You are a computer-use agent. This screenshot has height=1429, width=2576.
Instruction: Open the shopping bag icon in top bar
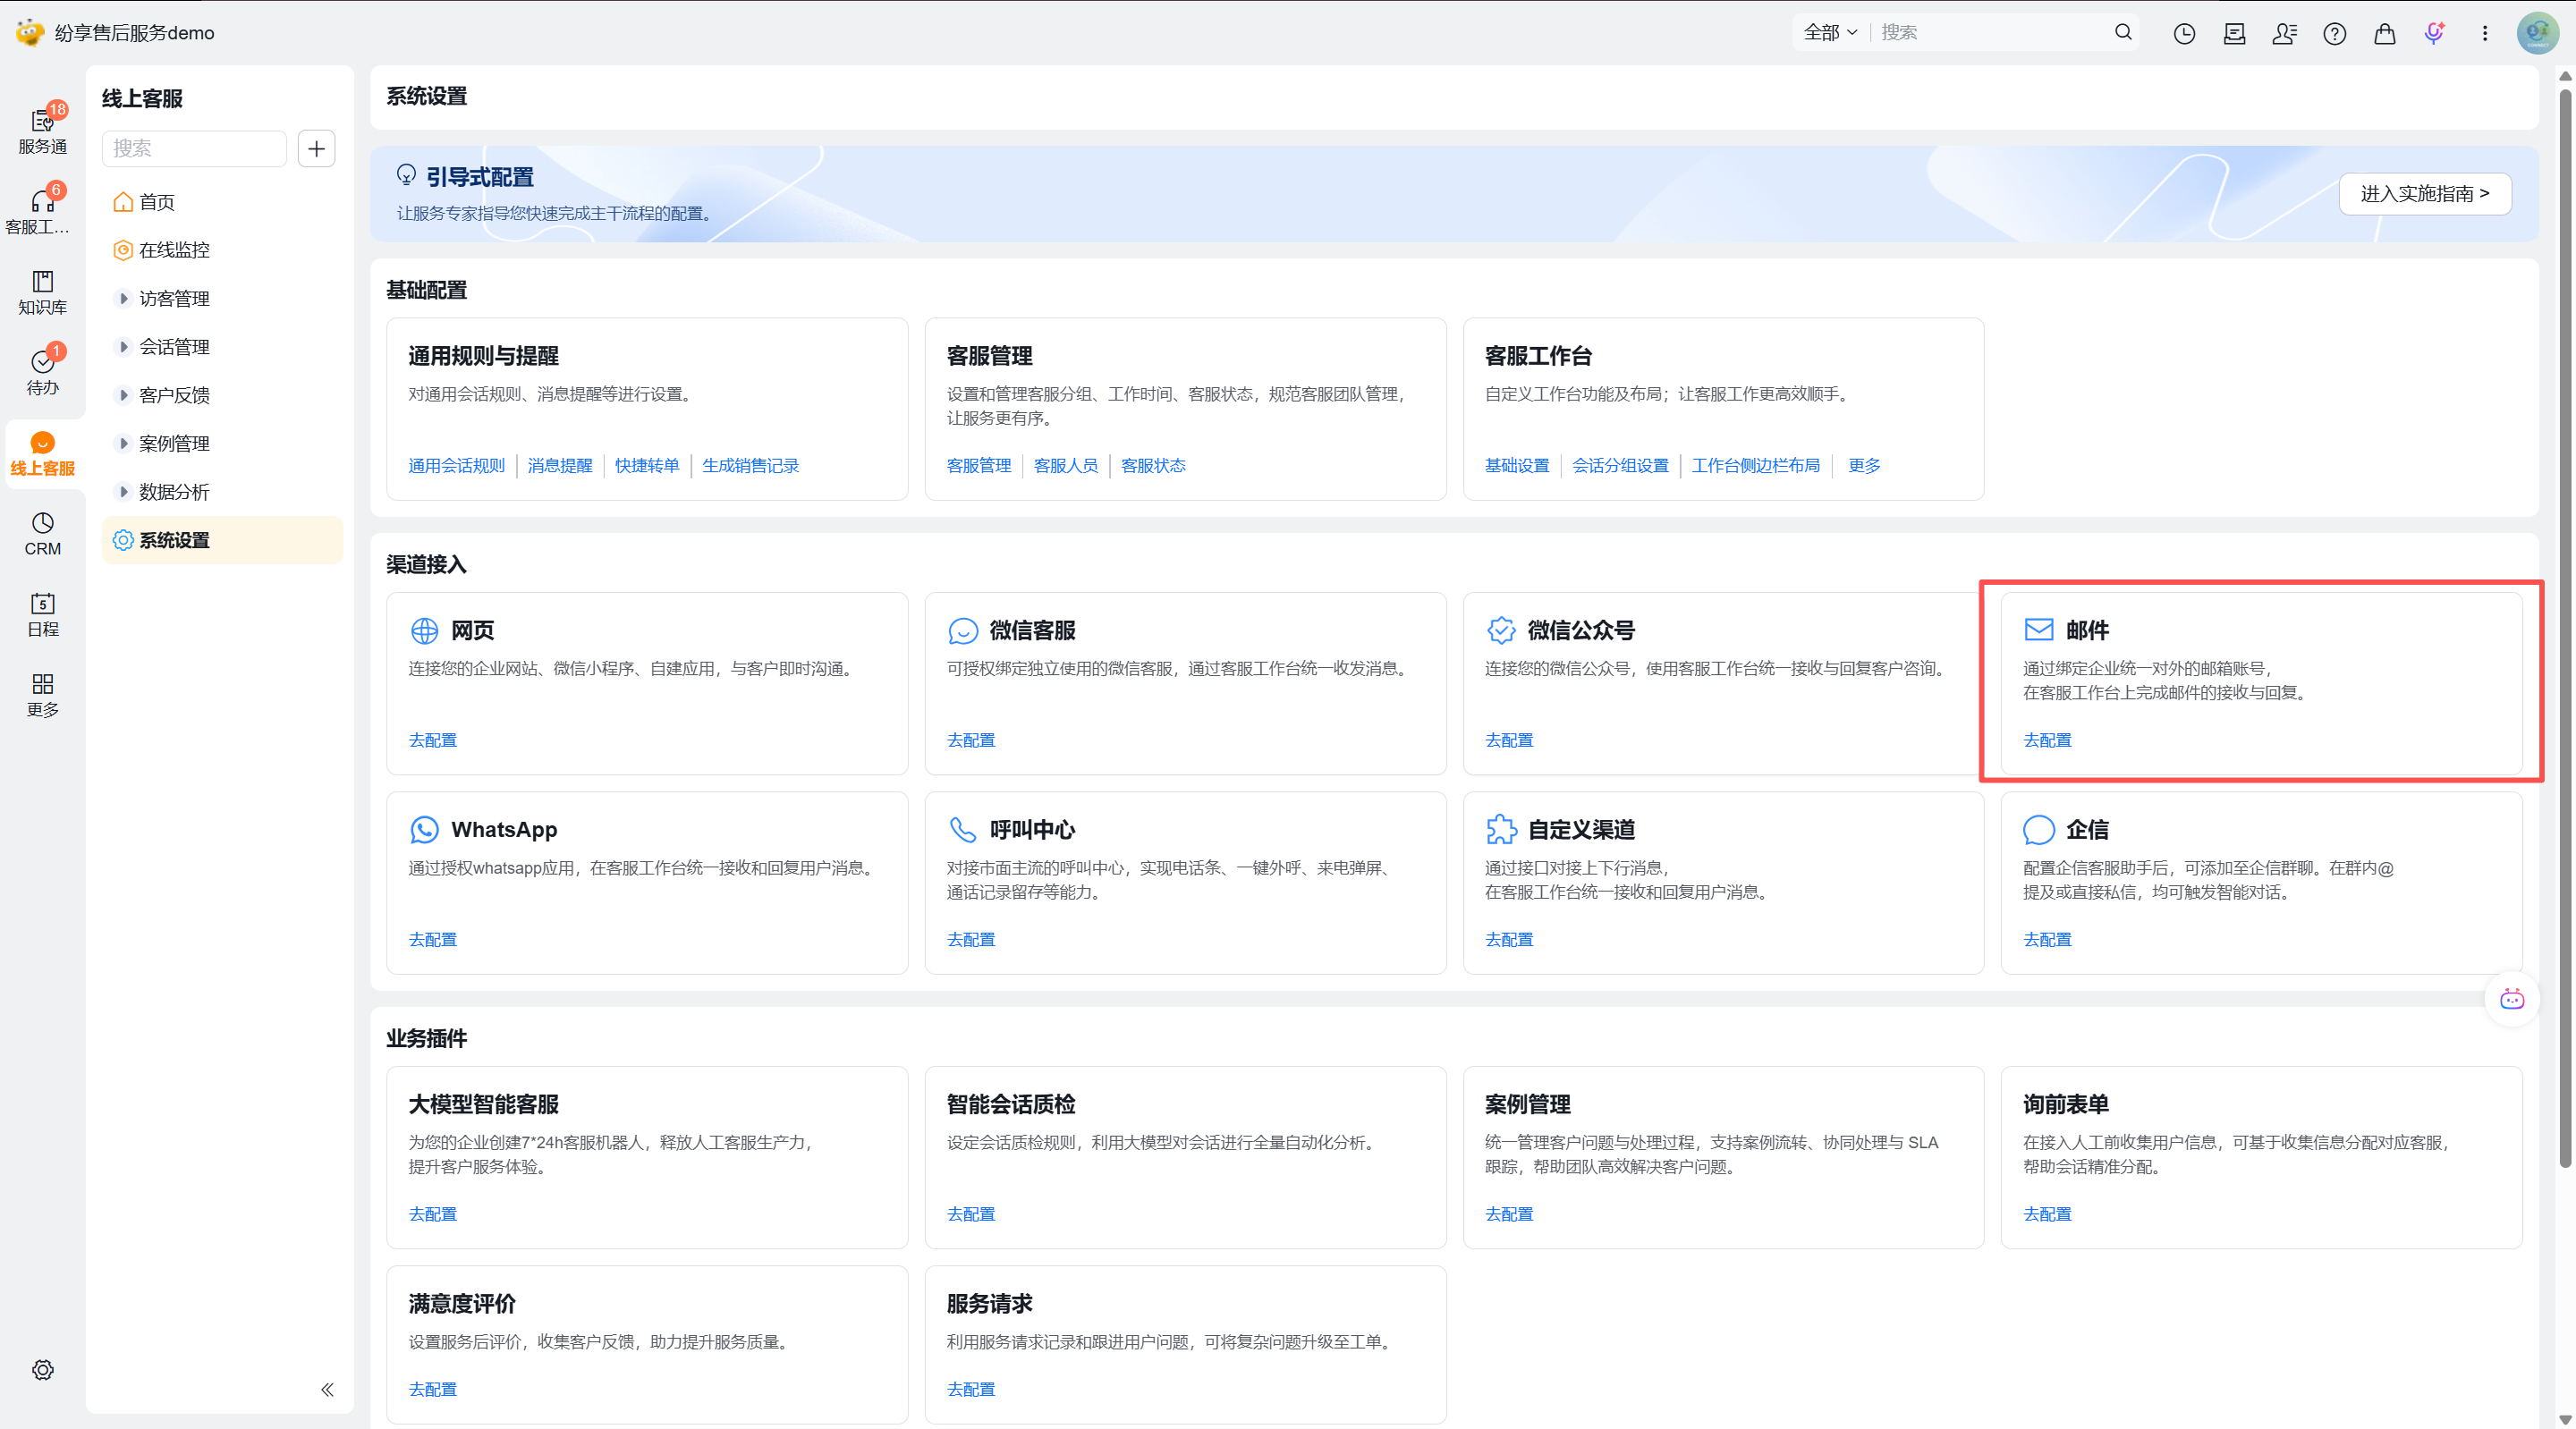(x=2384, y=33)
